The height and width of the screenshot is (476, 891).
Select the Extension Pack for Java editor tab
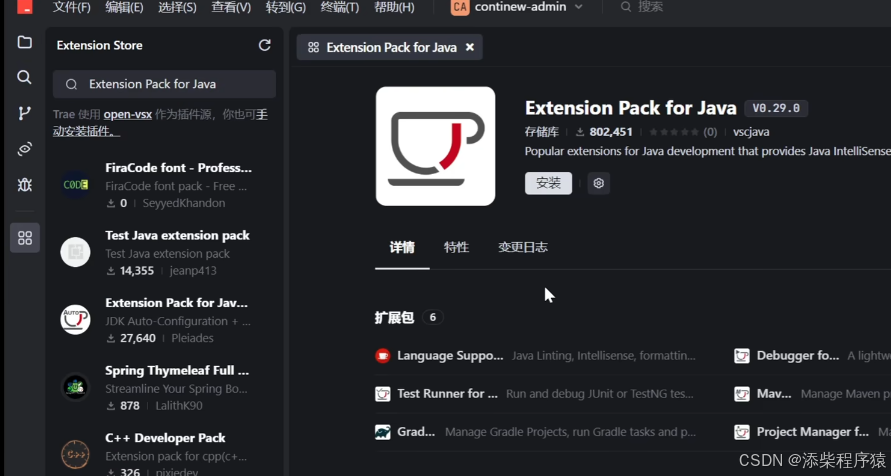(x=390, y=47)
